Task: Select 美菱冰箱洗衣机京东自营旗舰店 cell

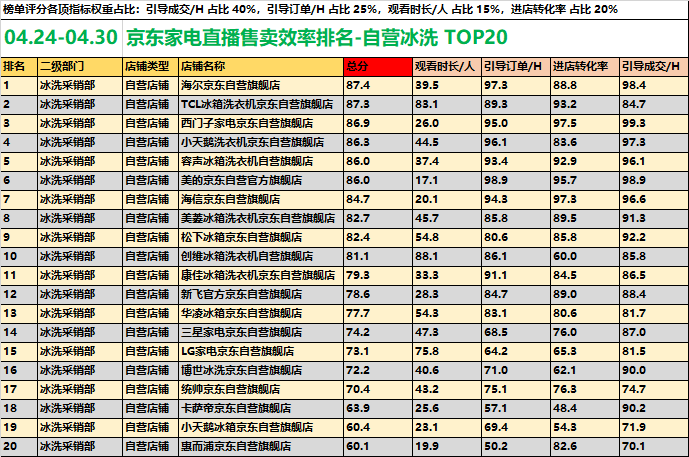Action: pyautogui.click(x=261, y=218)
